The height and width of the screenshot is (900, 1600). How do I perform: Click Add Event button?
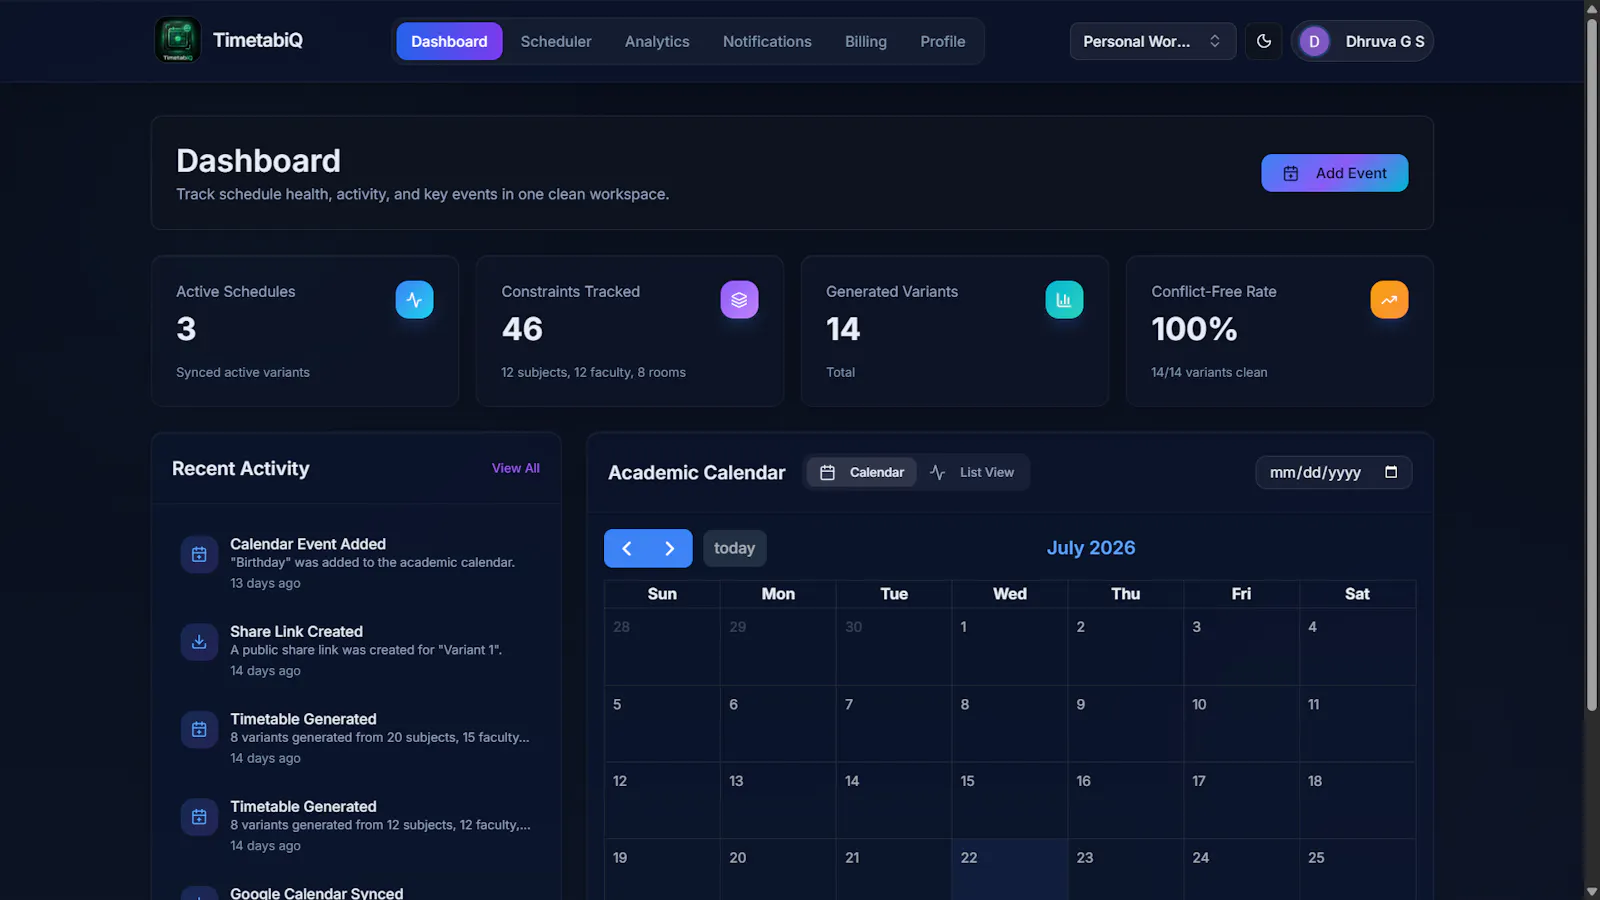(1335, 173)
